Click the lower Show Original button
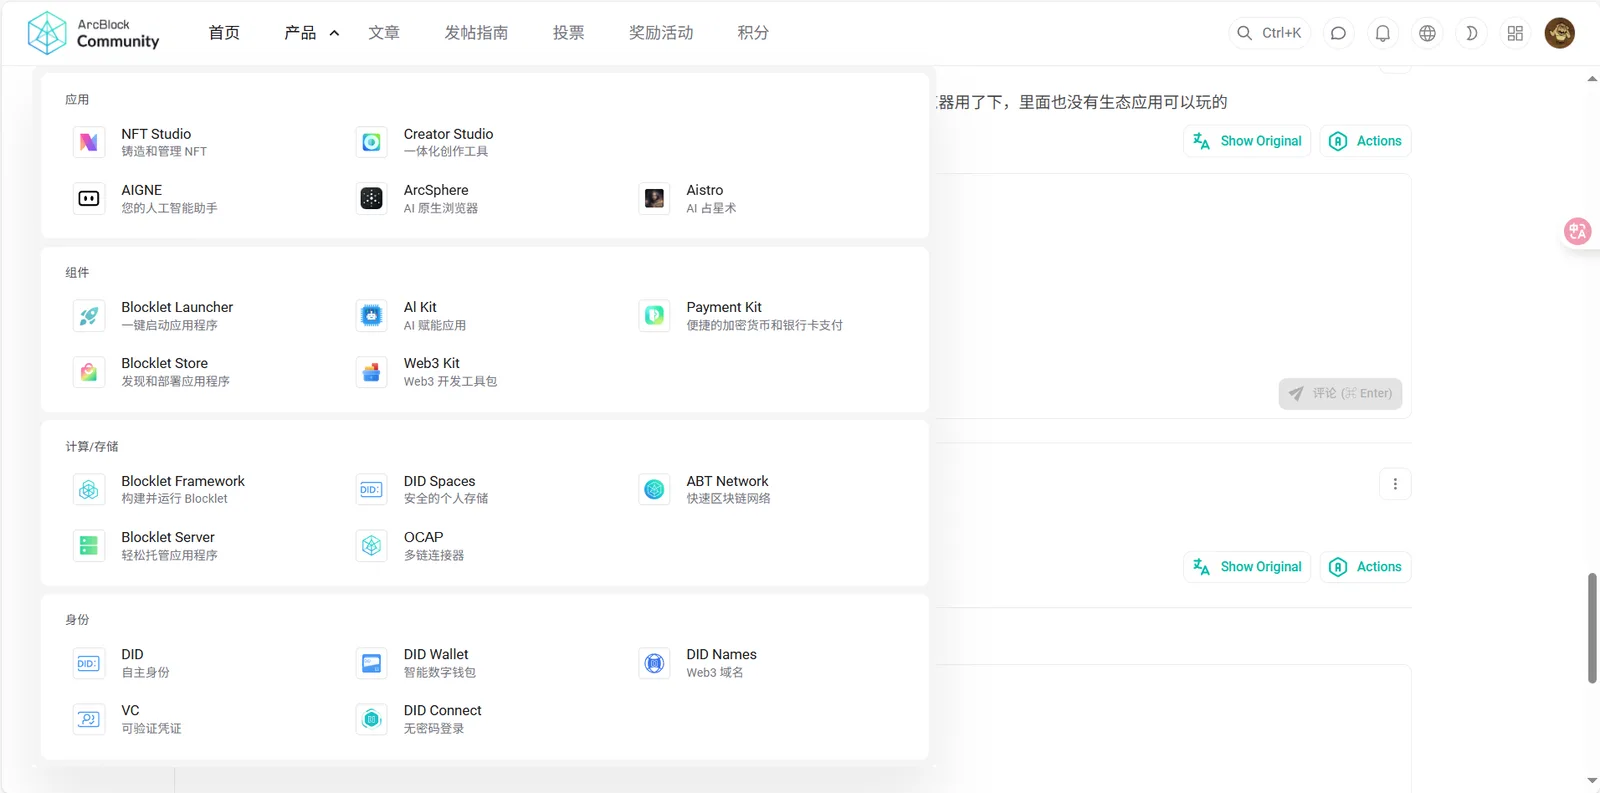This screenshot has width=1600, height=793. pyautogui.click(x=1247, y=567)
